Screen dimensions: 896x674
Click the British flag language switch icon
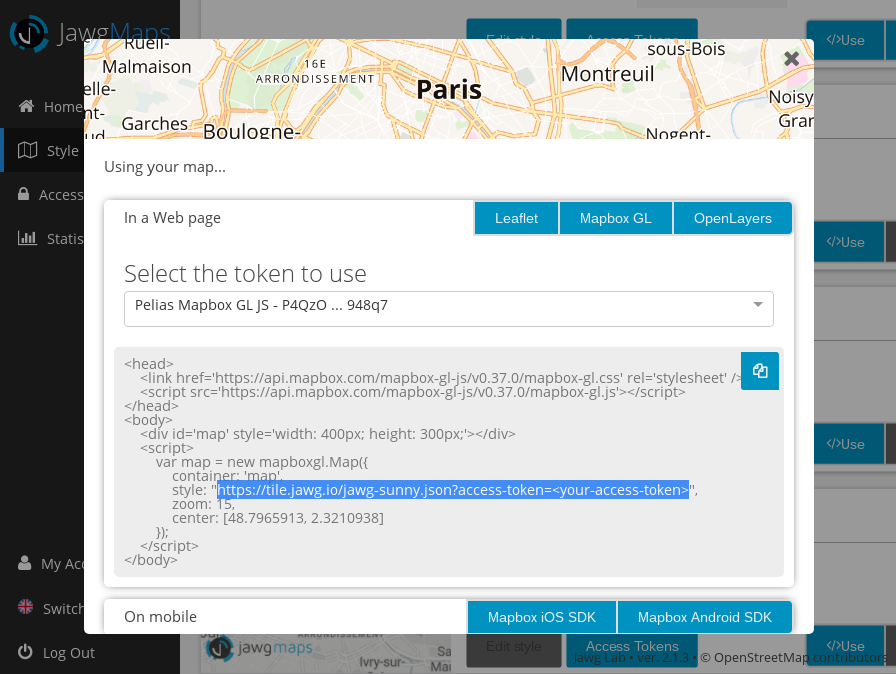(x=25, y=608)
